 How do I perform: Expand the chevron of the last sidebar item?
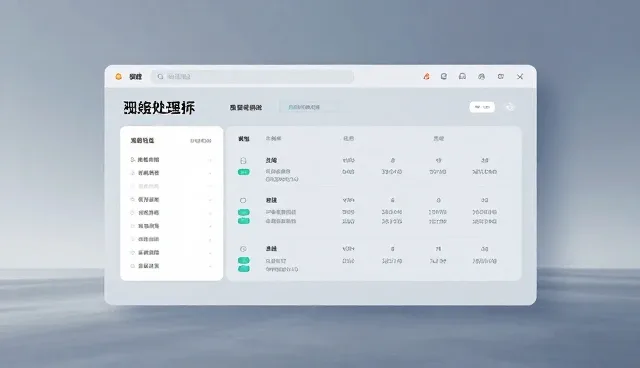(210, 266)
